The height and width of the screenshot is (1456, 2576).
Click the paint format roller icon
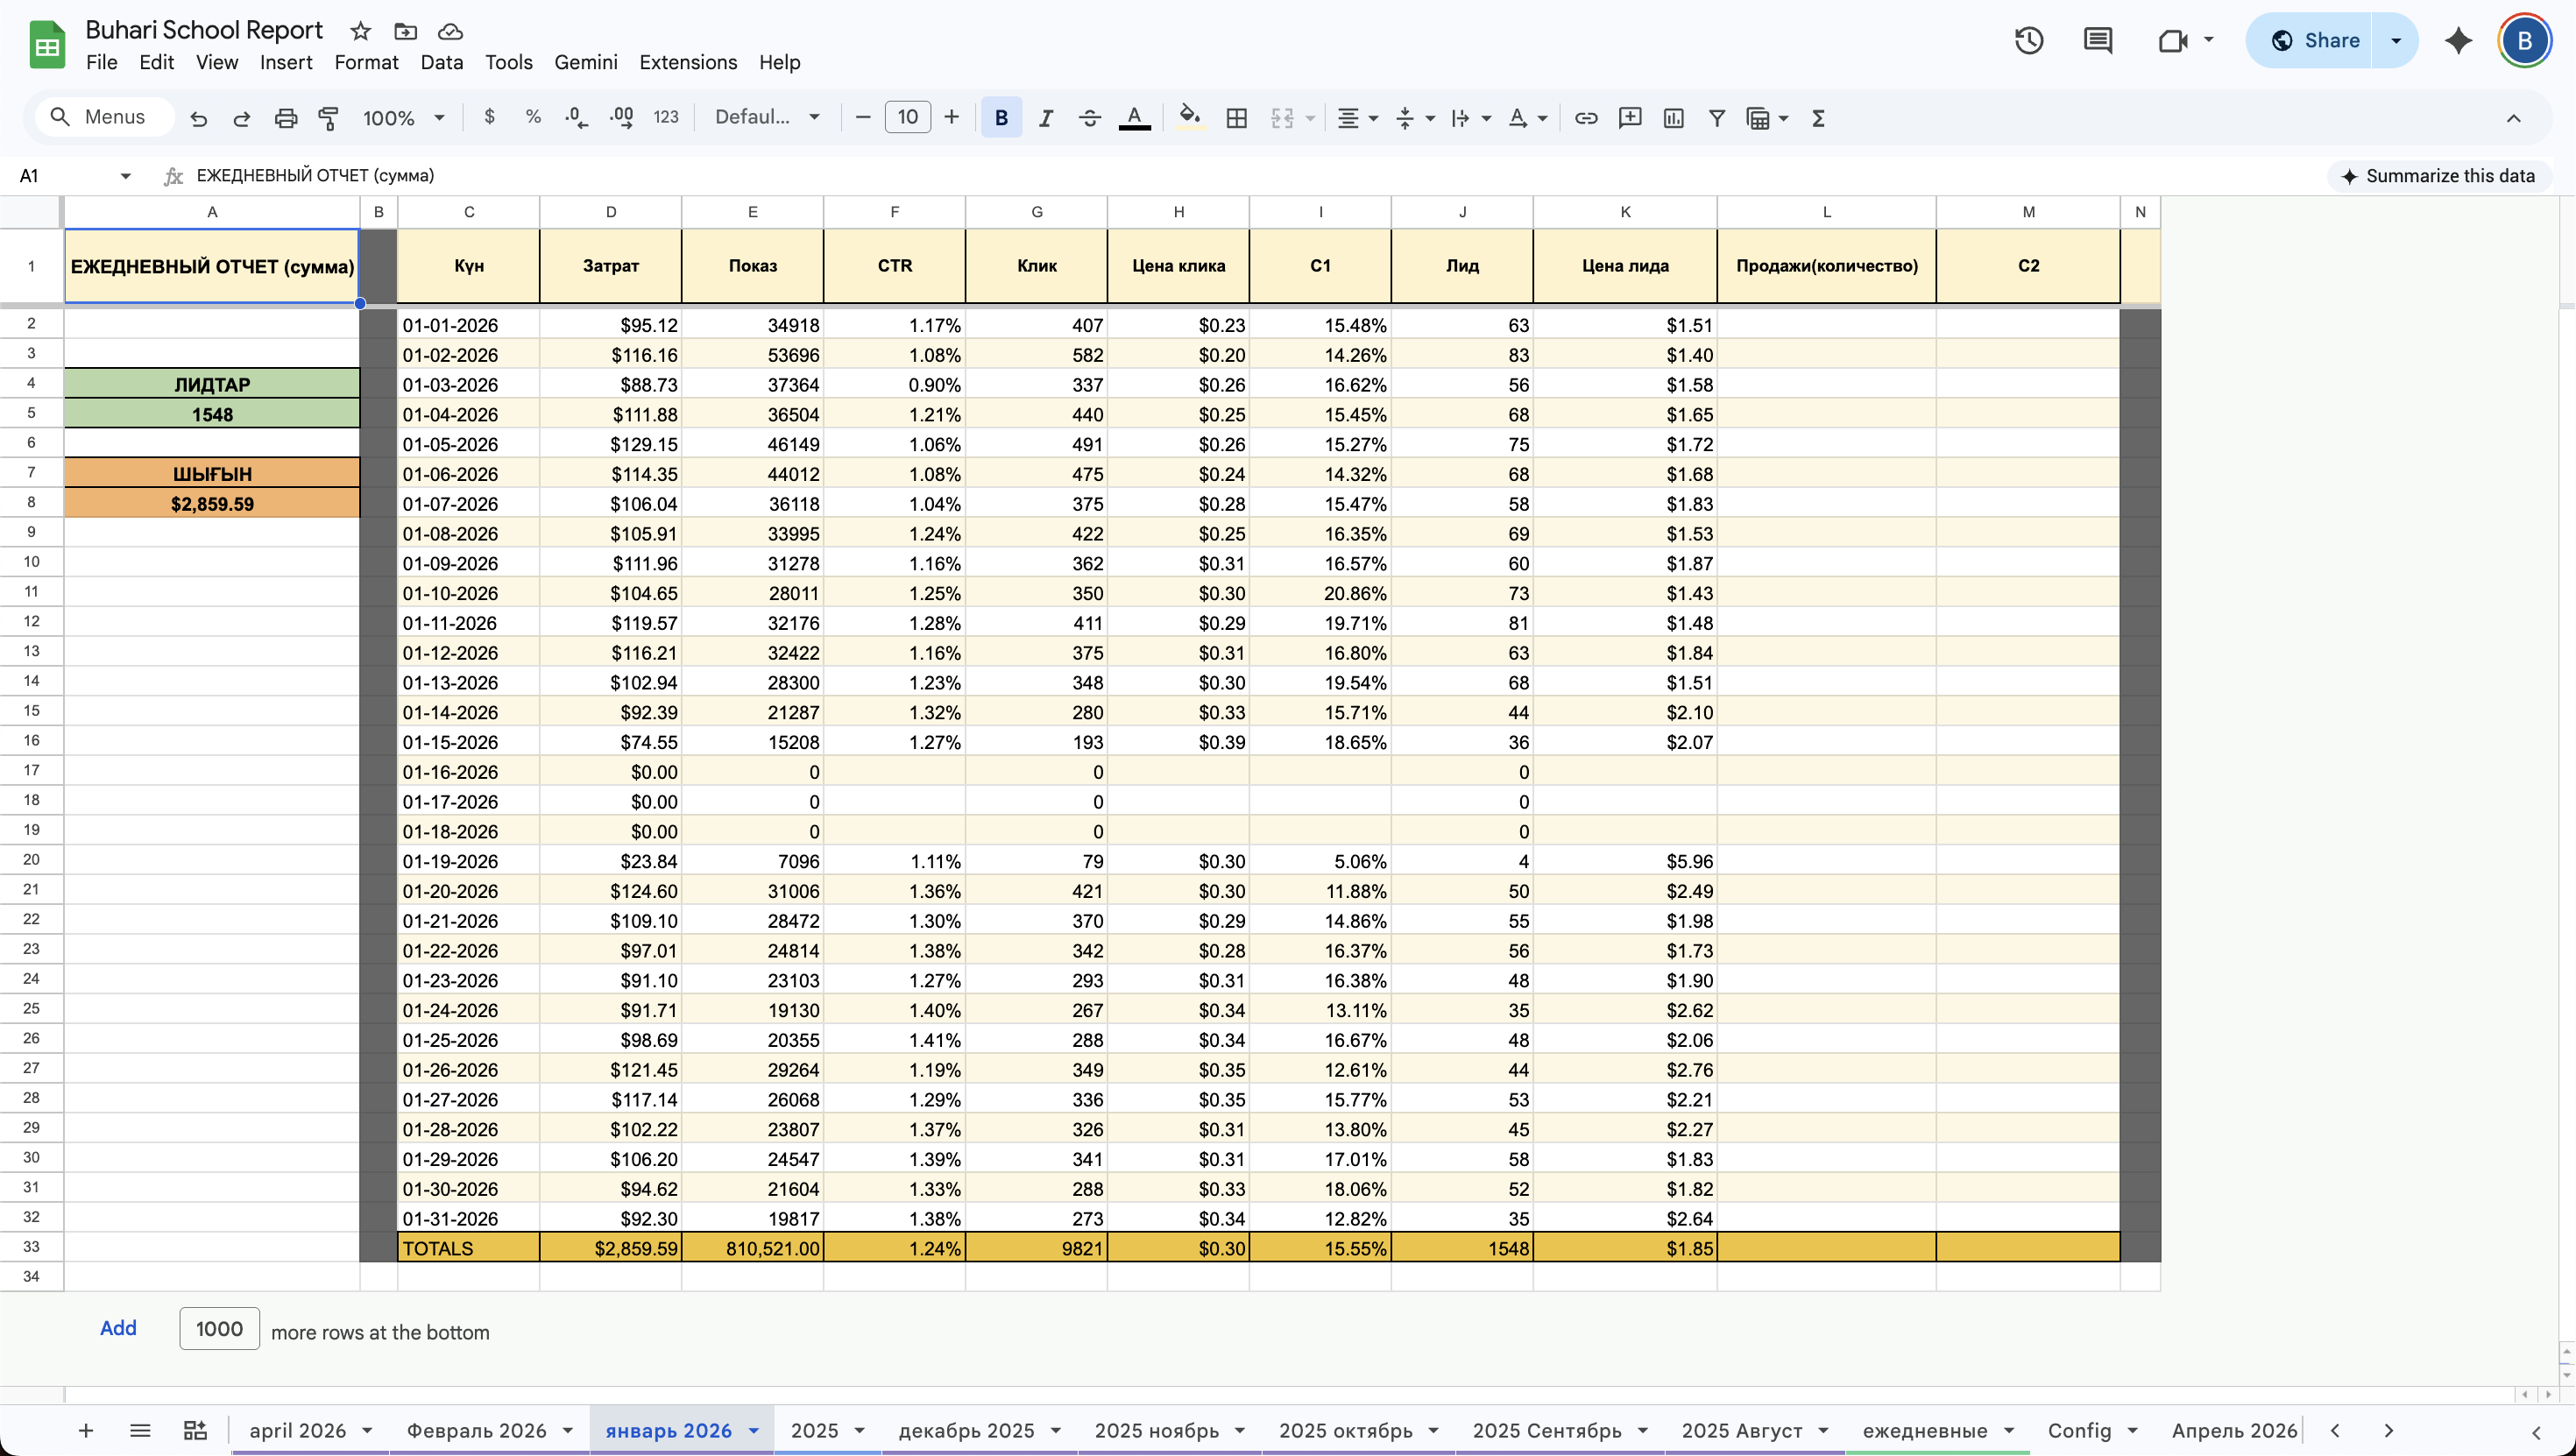click(x=328, y=118)
